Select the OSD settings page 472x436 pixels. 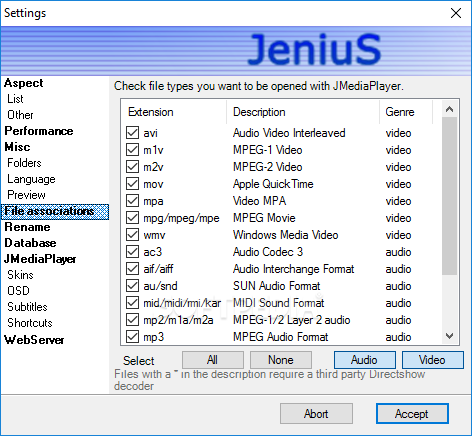tap(18, 291)
